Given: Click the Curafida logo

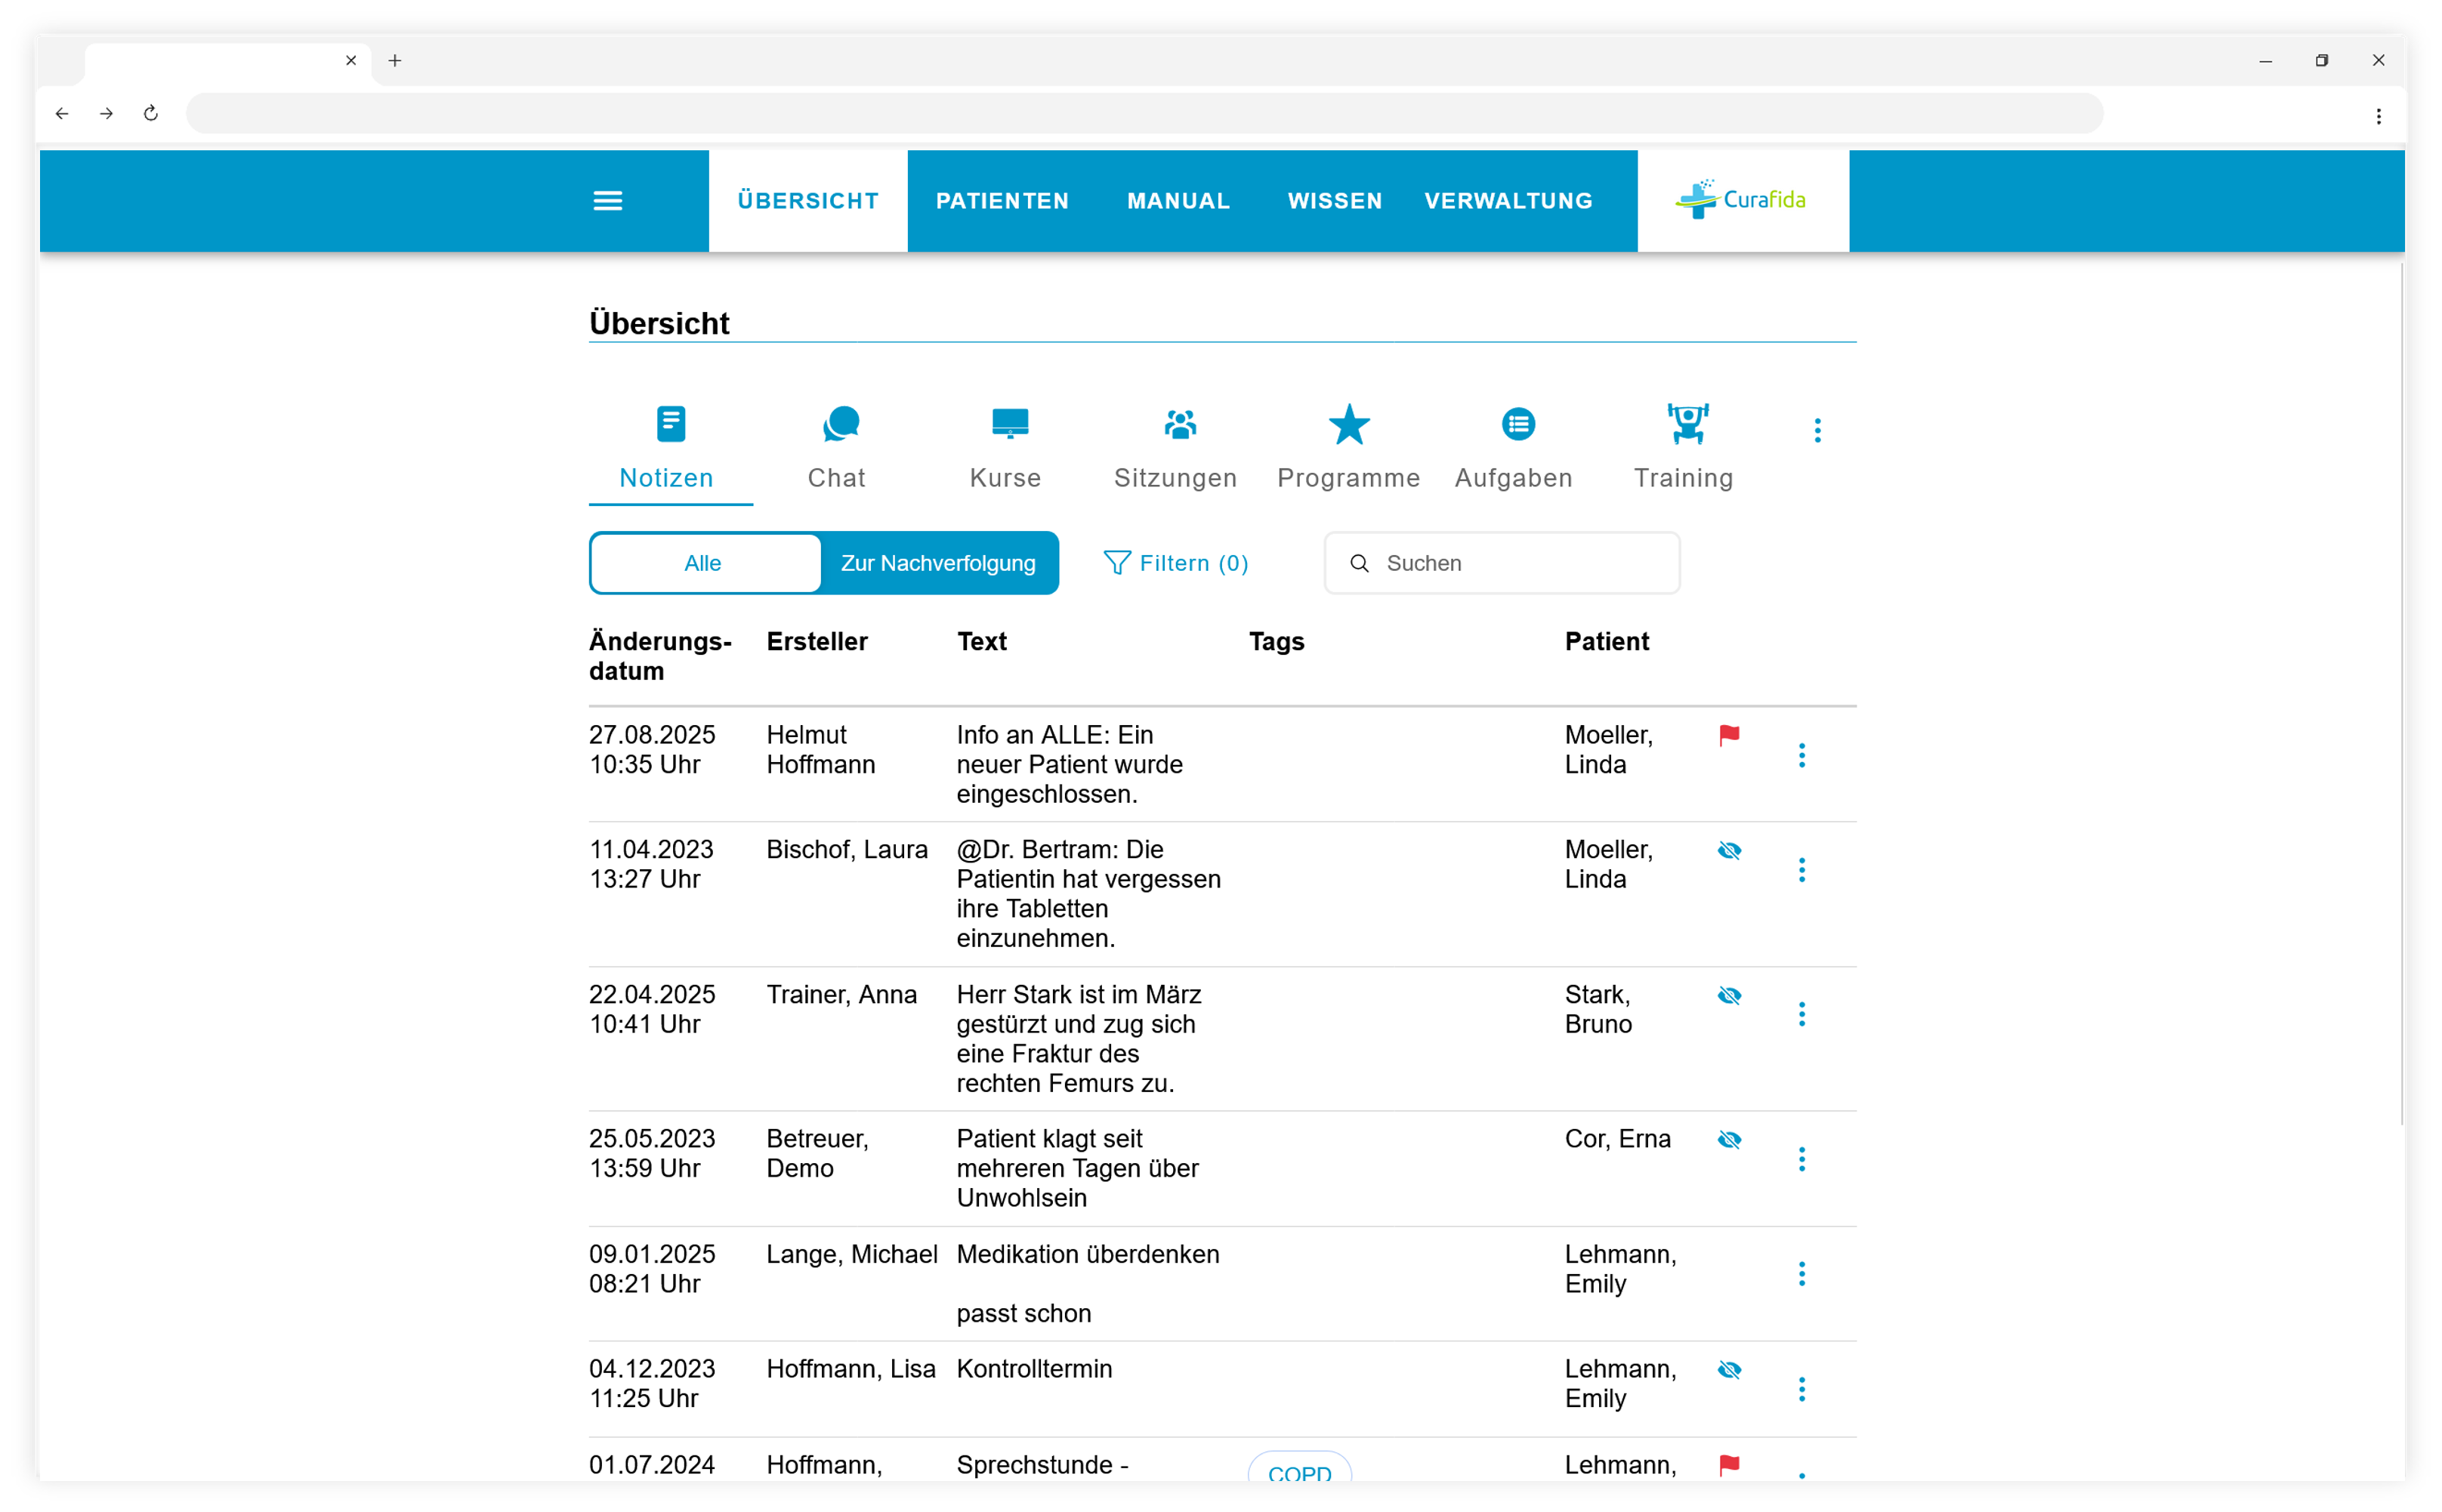Looking at the screenshot, I should point(1741,200).
